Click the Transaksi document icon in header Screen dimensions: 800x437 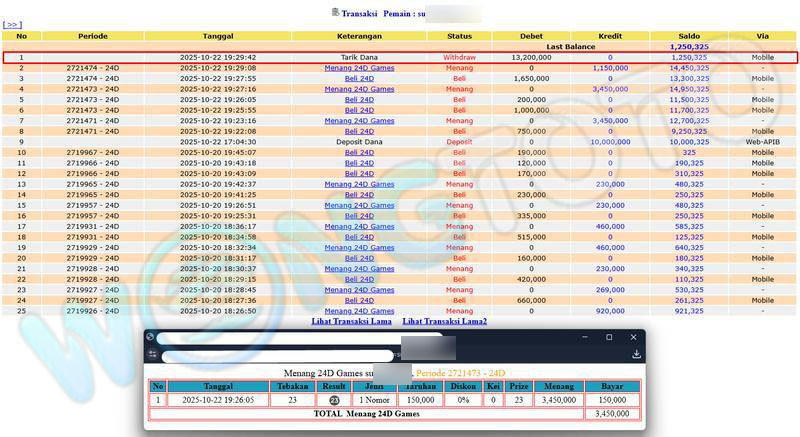coord(335,13)
